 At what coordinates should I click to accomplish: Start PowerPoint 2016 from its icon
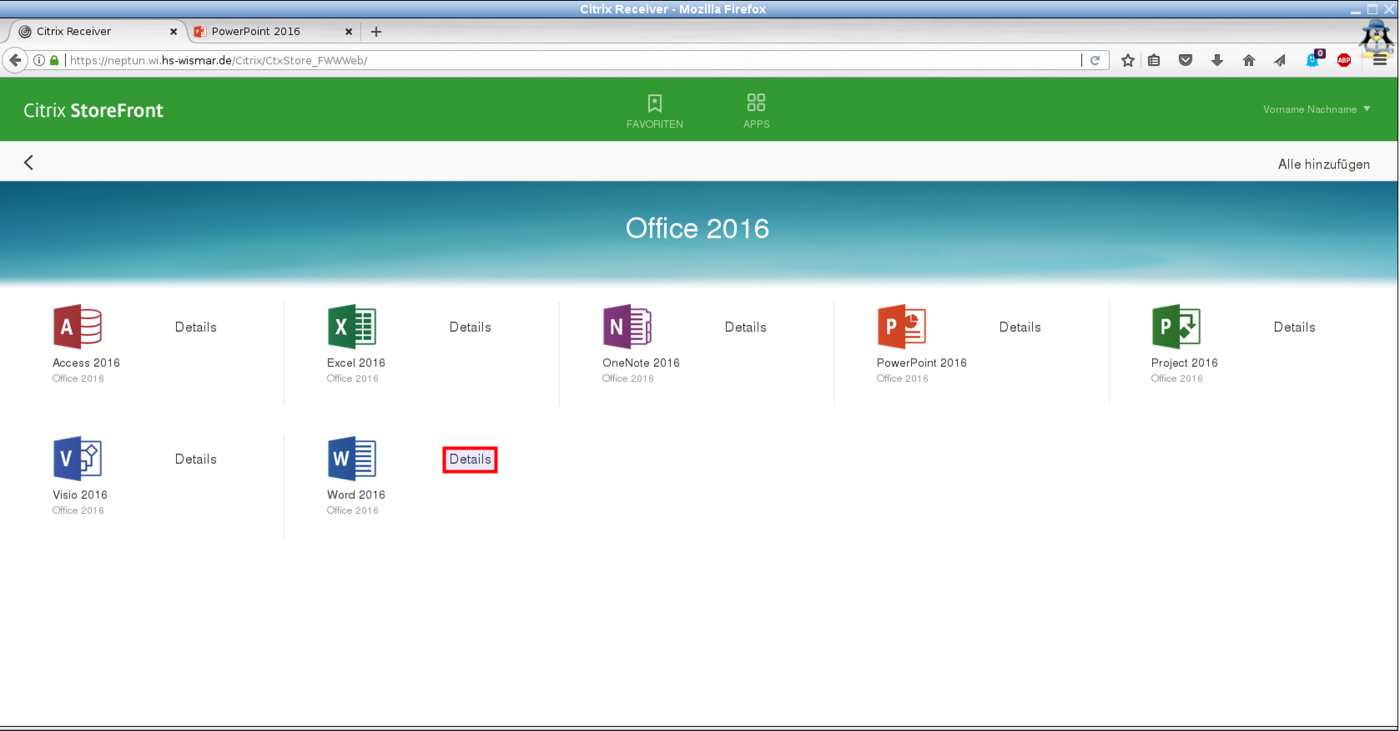pos(901,327)
